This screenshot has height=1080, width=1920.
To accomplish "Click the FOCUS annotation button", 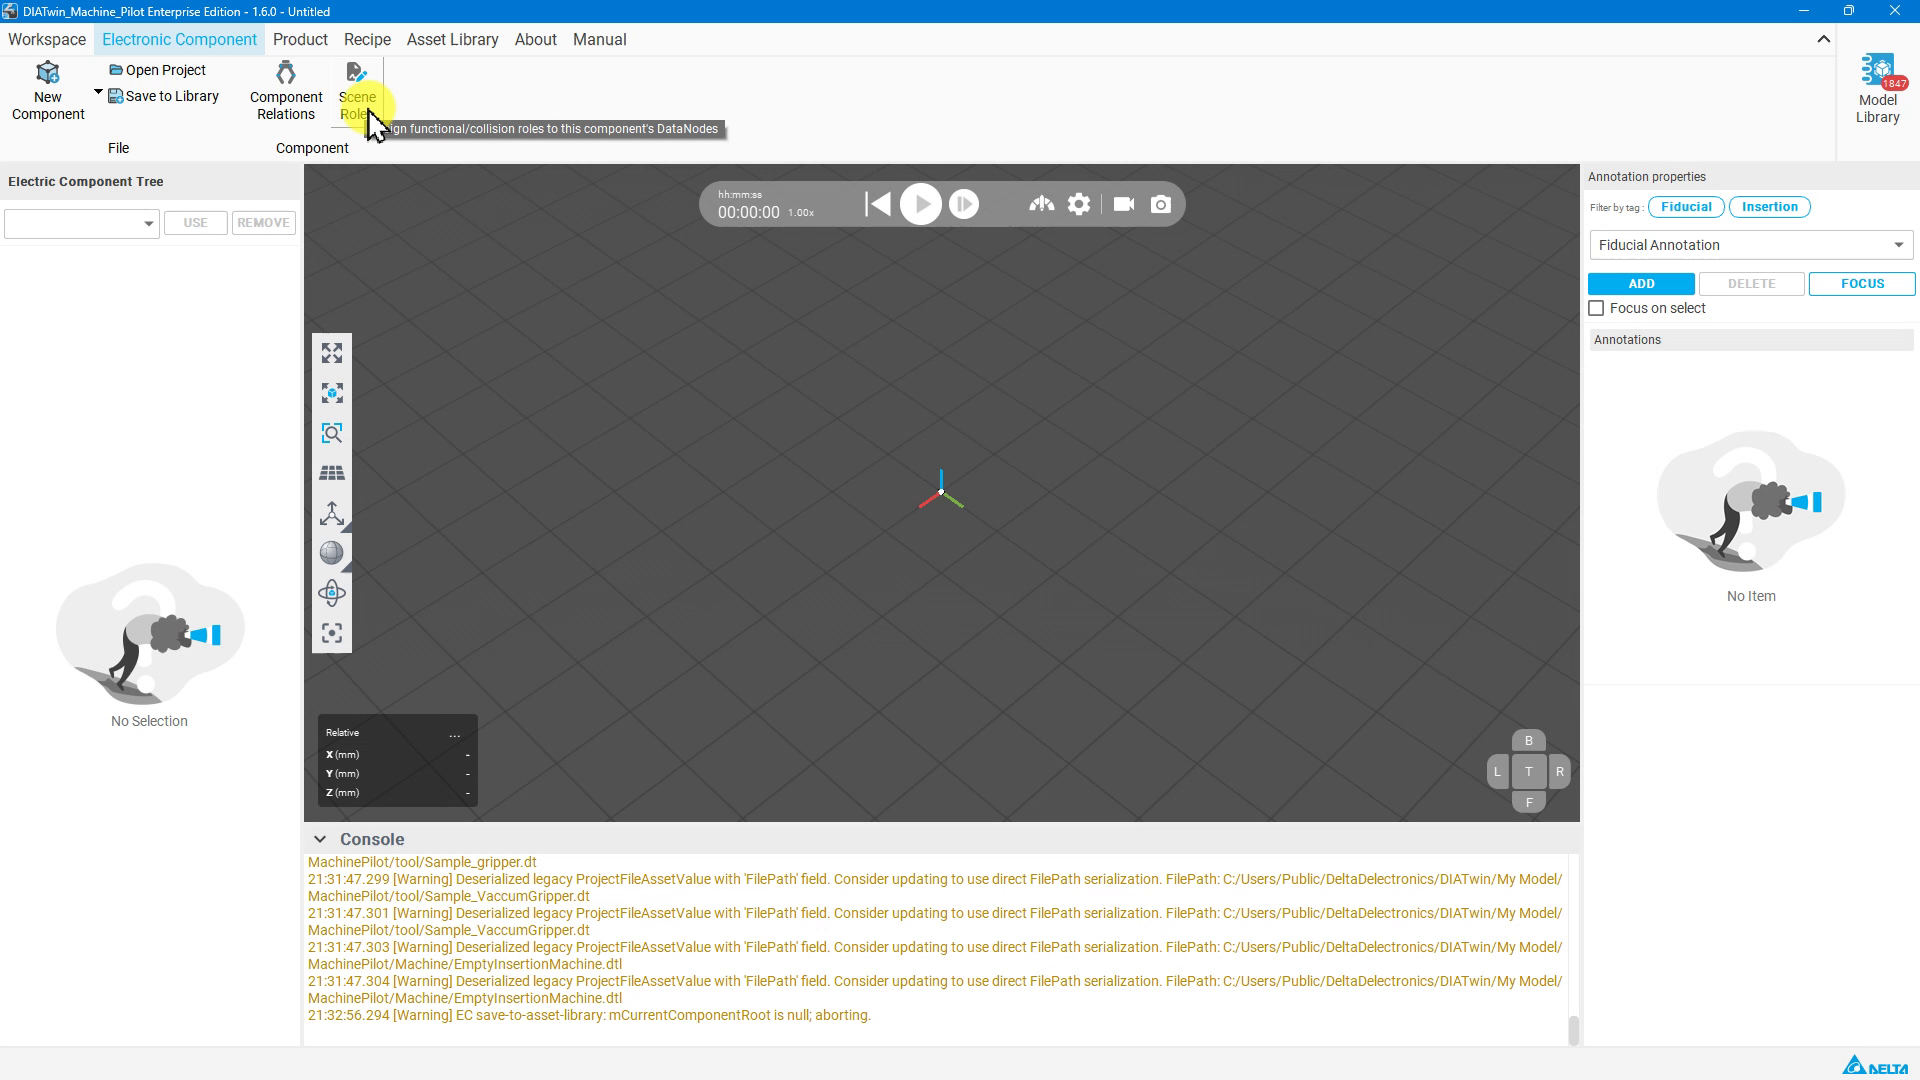I will [x=1862, y=284].
